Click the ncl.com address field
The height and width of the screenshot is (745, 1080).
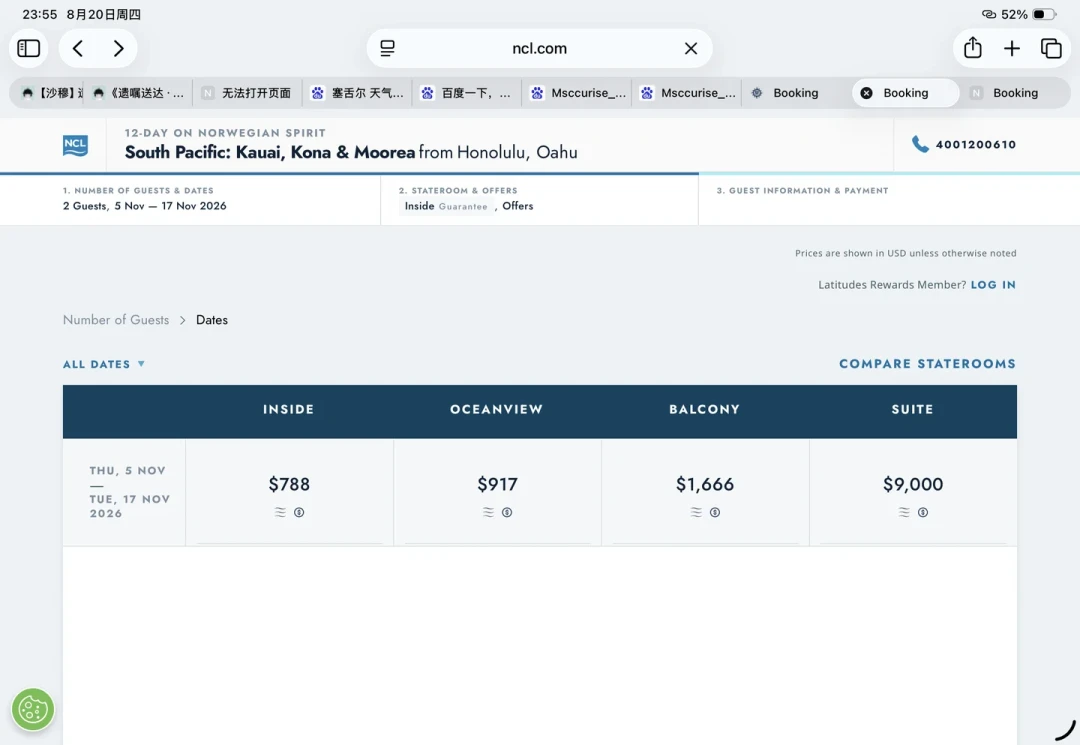coord(539,48)
